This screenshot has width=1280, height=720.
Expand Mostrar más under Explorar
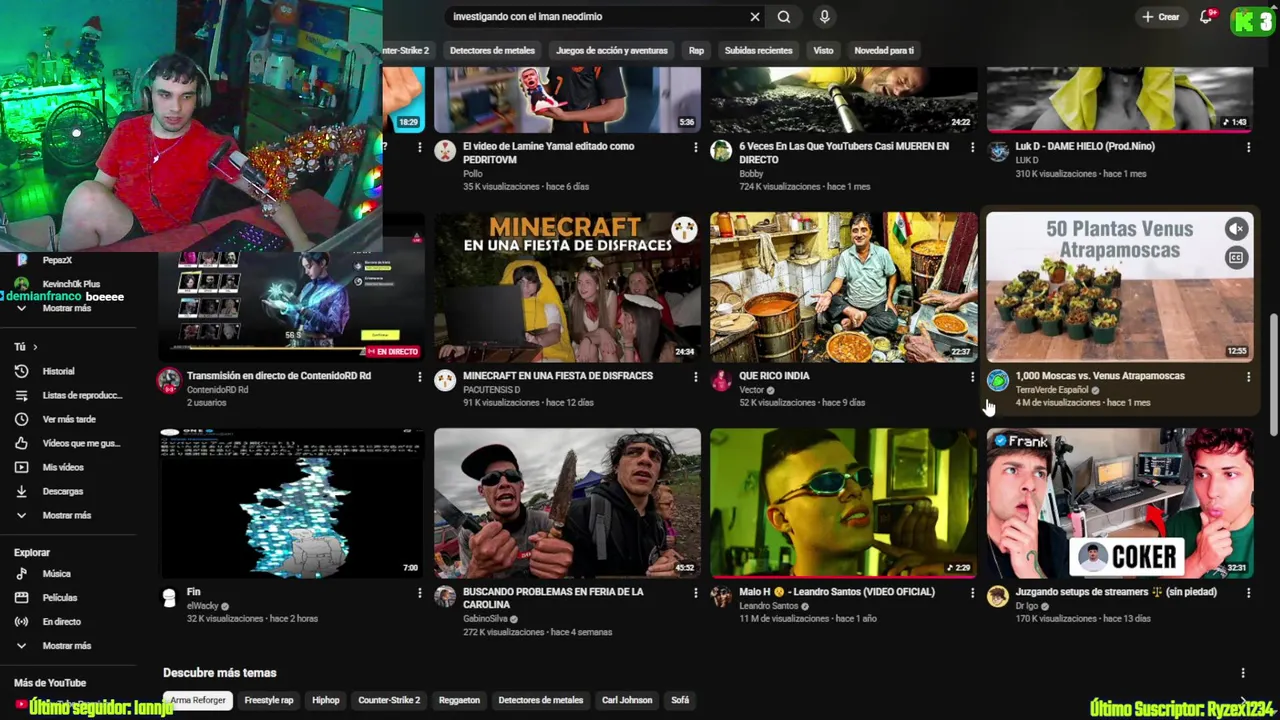(x=68, y=646)
